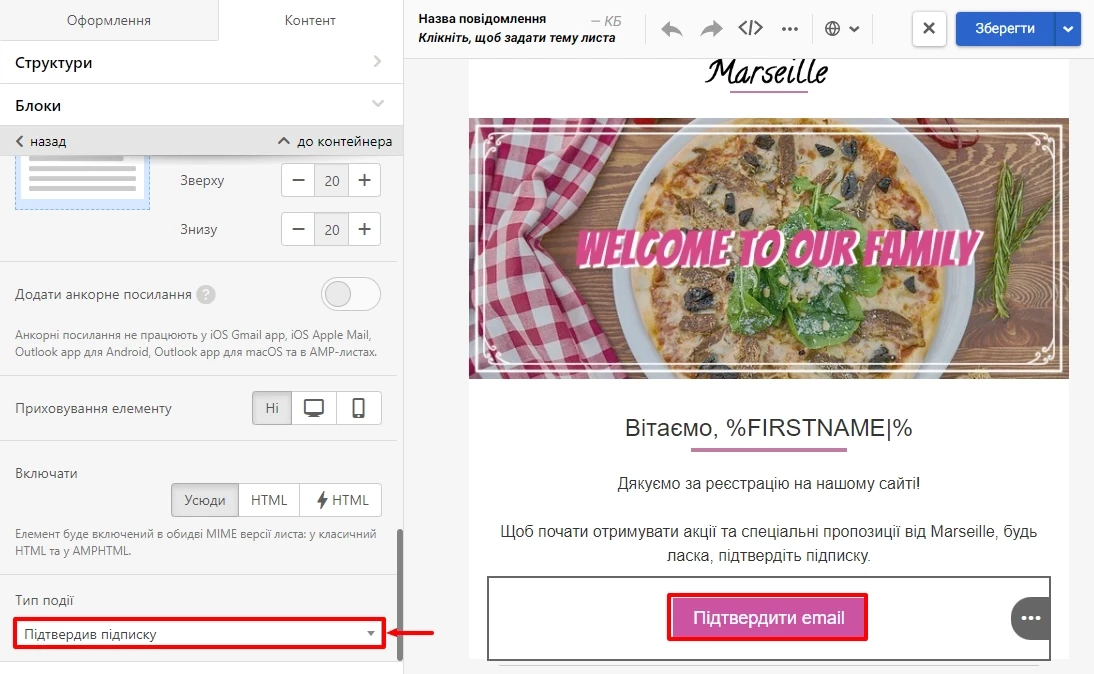
Task: Select the desktop hide-element icon
Action: click(x=314, y=408)
